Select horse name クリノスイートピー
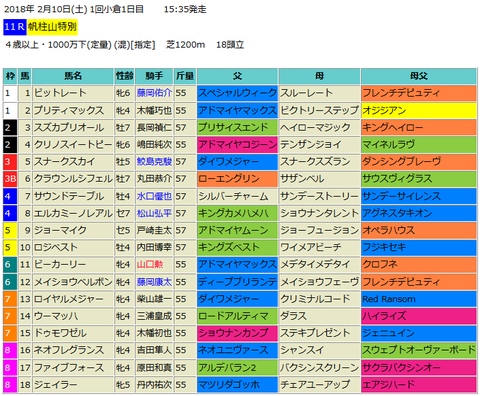The image size is (480, 396). click(73, 145)
